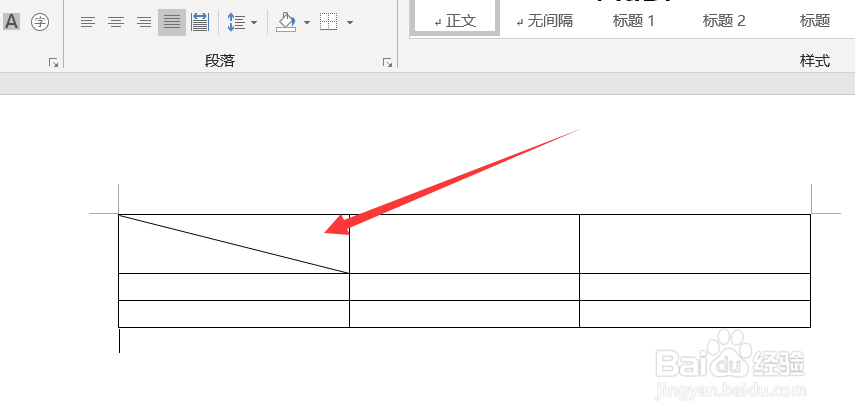The image size is (855, 420).
Task: Toggle justified paragraph alignment
Action: coord(172,22)
